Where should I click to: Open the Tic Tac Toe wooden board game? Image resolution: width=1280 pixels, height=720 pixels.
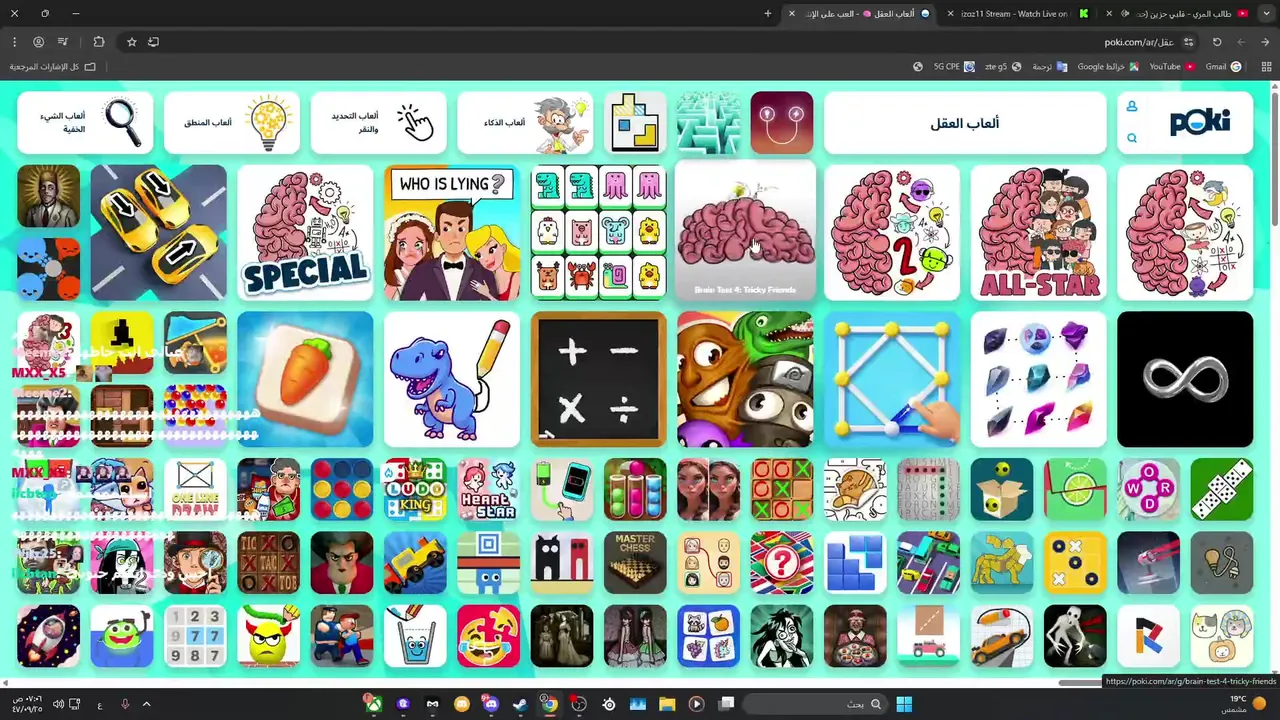click(268, 563)
